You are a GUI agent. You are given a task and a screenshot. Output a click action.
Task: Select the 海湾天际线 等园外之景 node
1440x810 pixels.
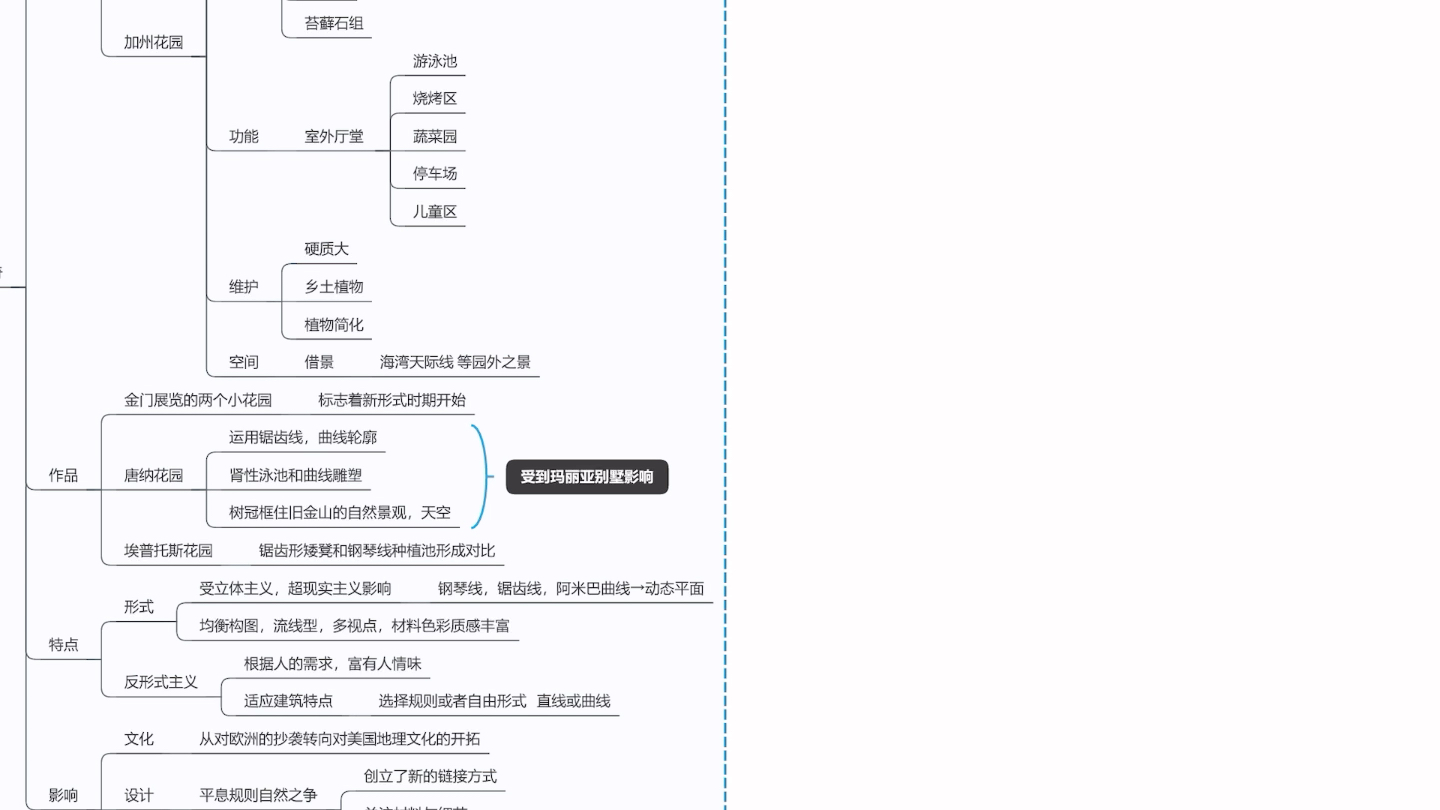[455, 362]
